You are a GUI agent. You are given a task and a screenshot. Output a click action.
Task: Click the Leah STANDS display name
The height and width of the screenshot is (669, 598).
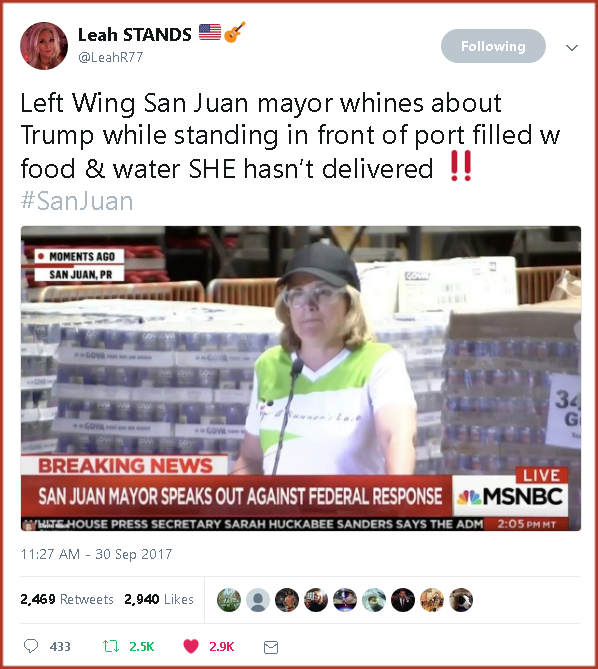tap(134, 35)
